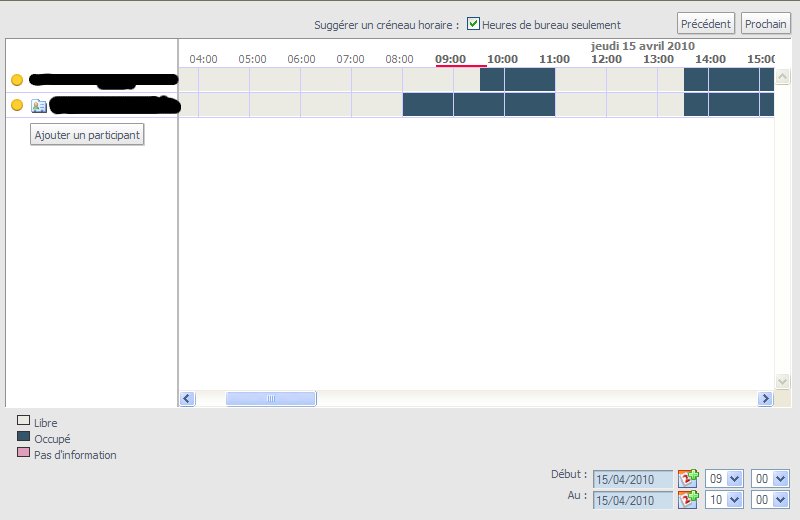Click the Début date input field
Viewport: 800px width, 520px height.
click(x=633, y=479)
